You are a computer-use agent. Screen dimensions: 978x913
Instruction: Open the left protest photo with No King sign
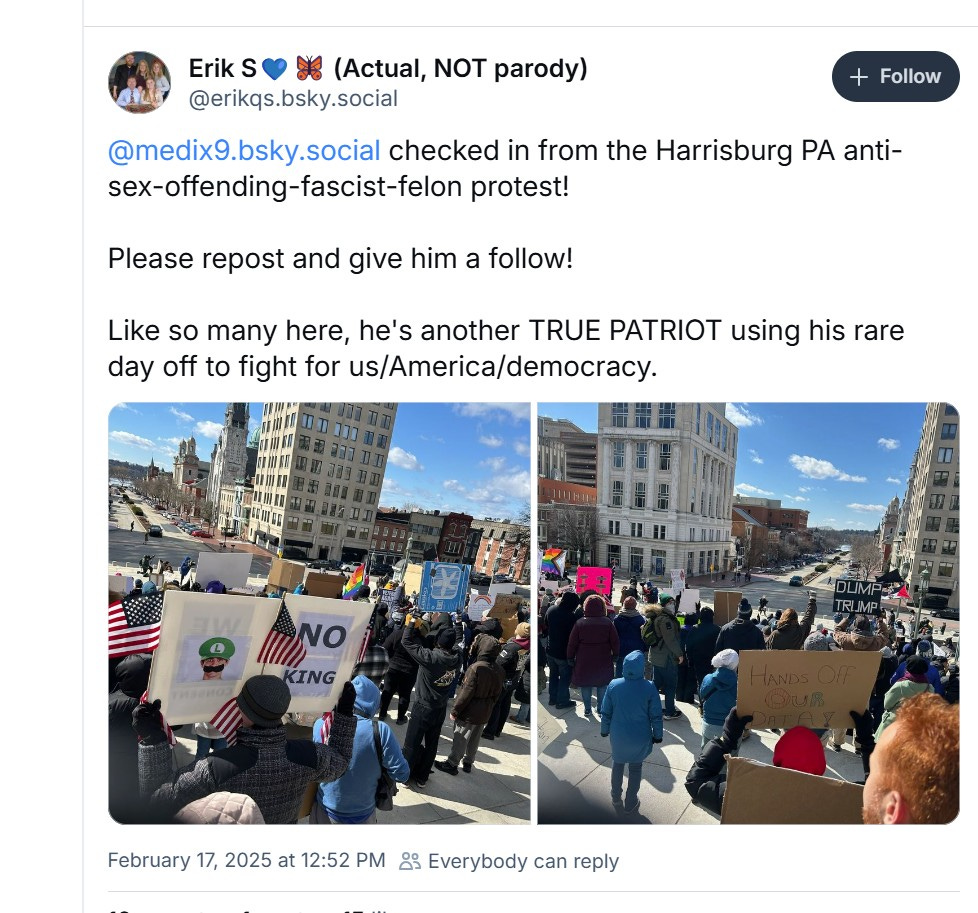[319, 613]
